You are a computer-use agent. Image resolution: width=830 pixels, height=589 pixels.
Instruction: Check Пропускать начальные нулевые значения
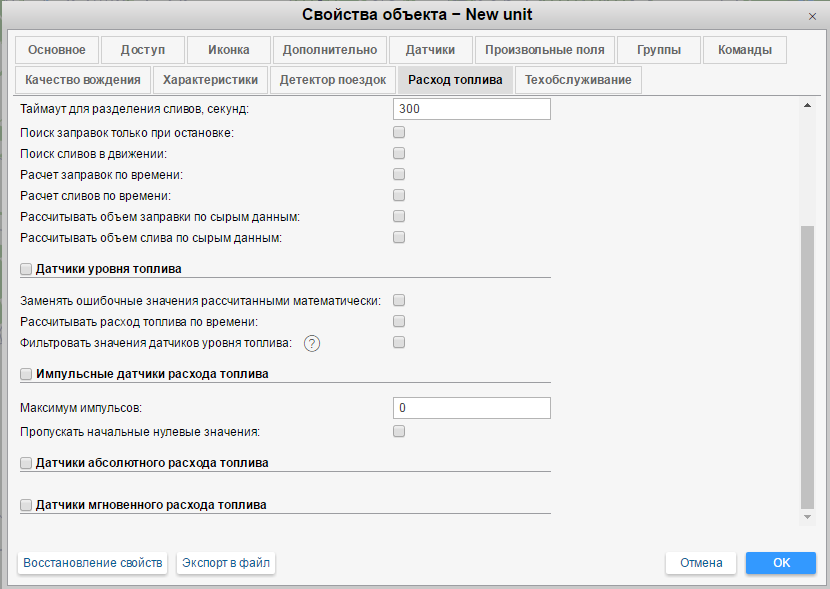pos(399,432)
